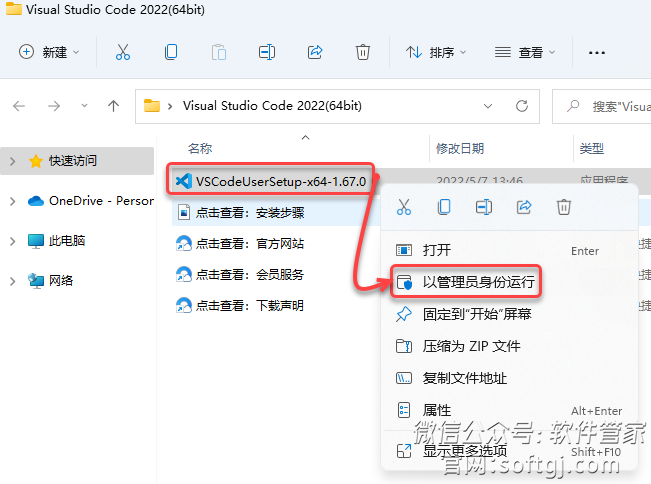Click the search box for this folder
This screenshot has width=651, height=484.
[x=602, y=106]
